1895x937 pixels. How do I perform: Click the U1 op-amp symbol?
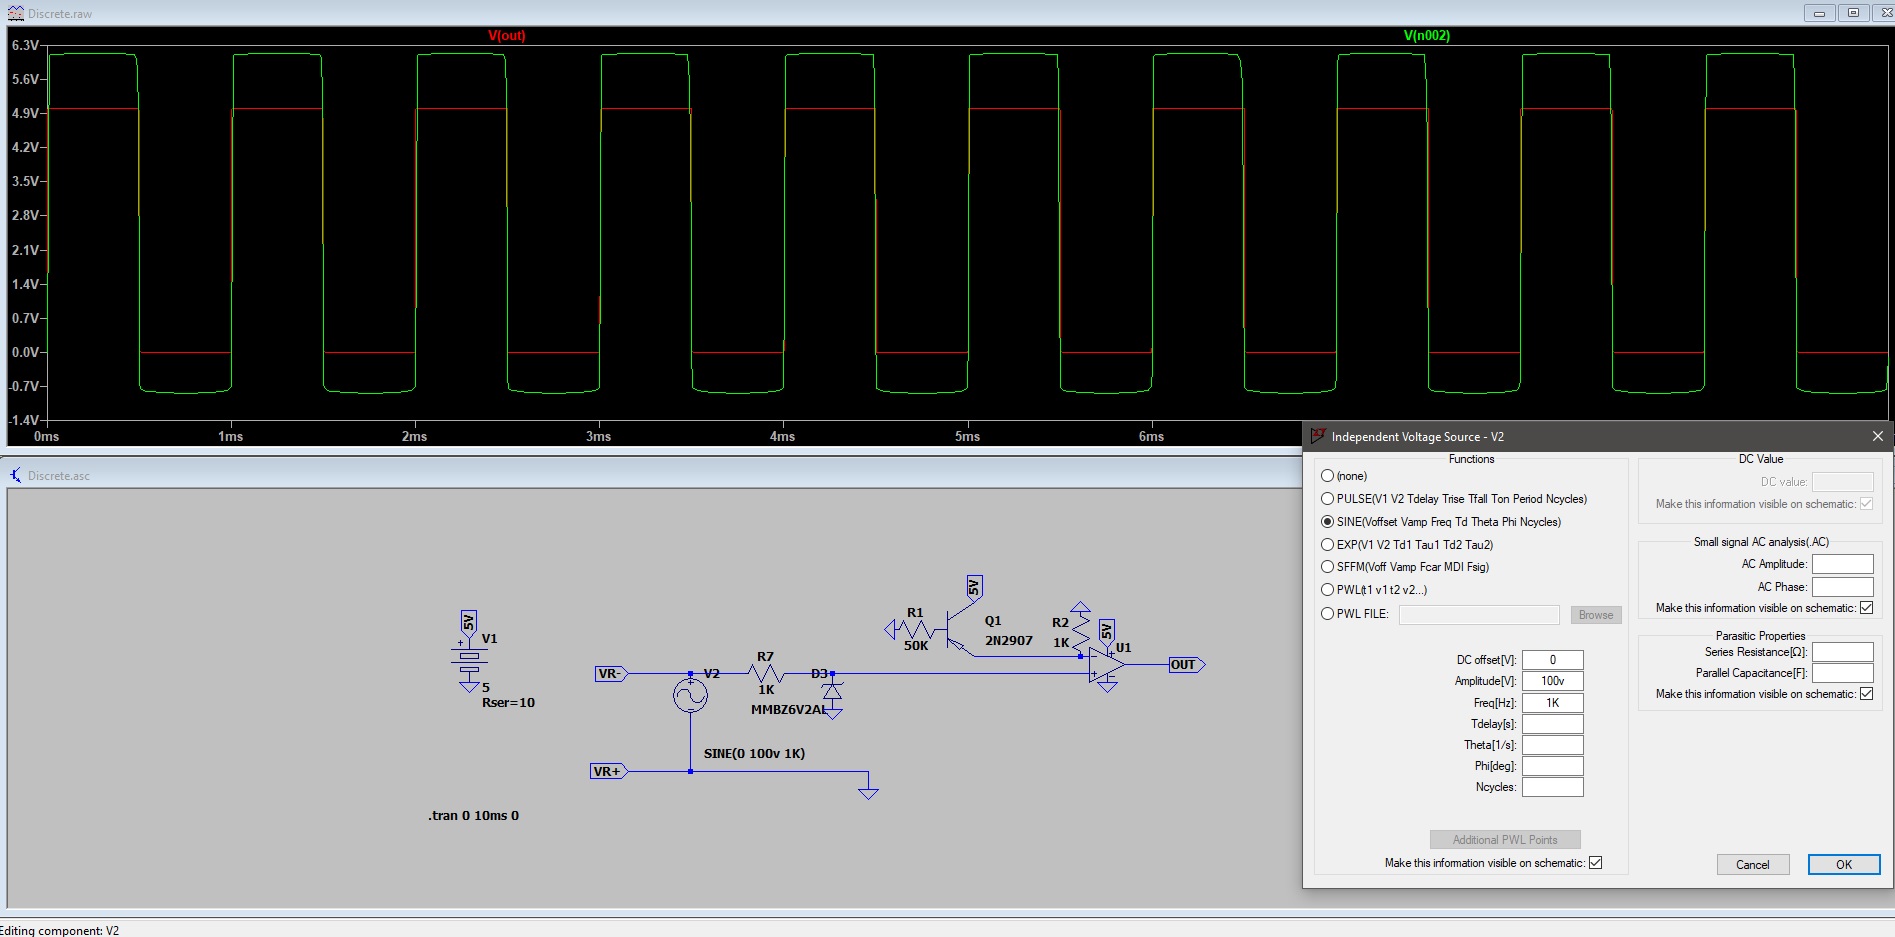click(x=1106, y=665)
